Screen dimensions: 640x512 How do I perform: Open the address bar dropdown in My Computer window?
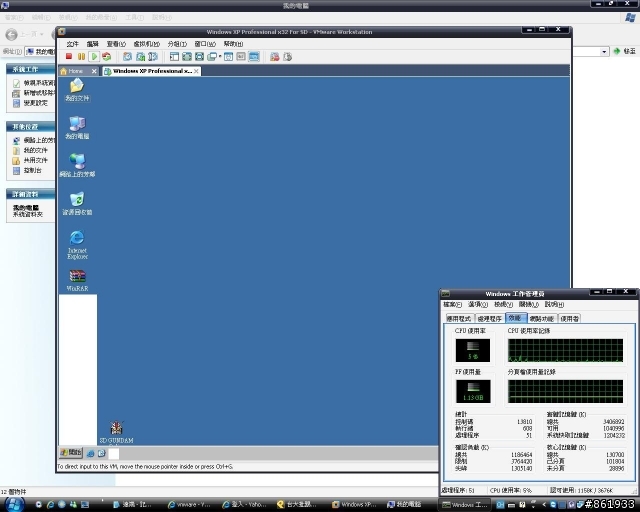point(604,51)
